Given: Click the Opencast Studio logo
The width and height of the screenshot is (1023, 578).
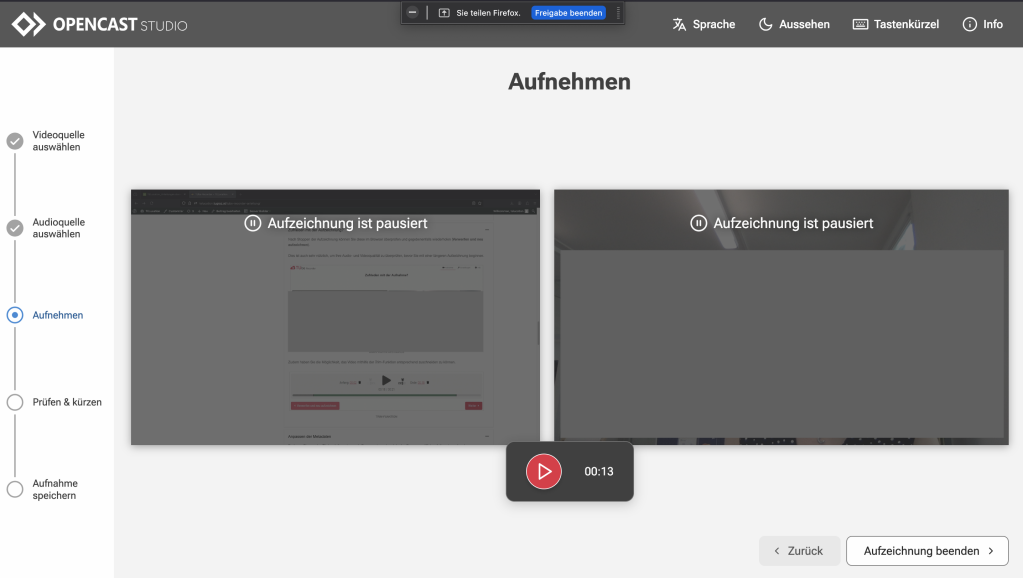Looking at the screenshot, I should pyautogui.click(x=99, y=24).
